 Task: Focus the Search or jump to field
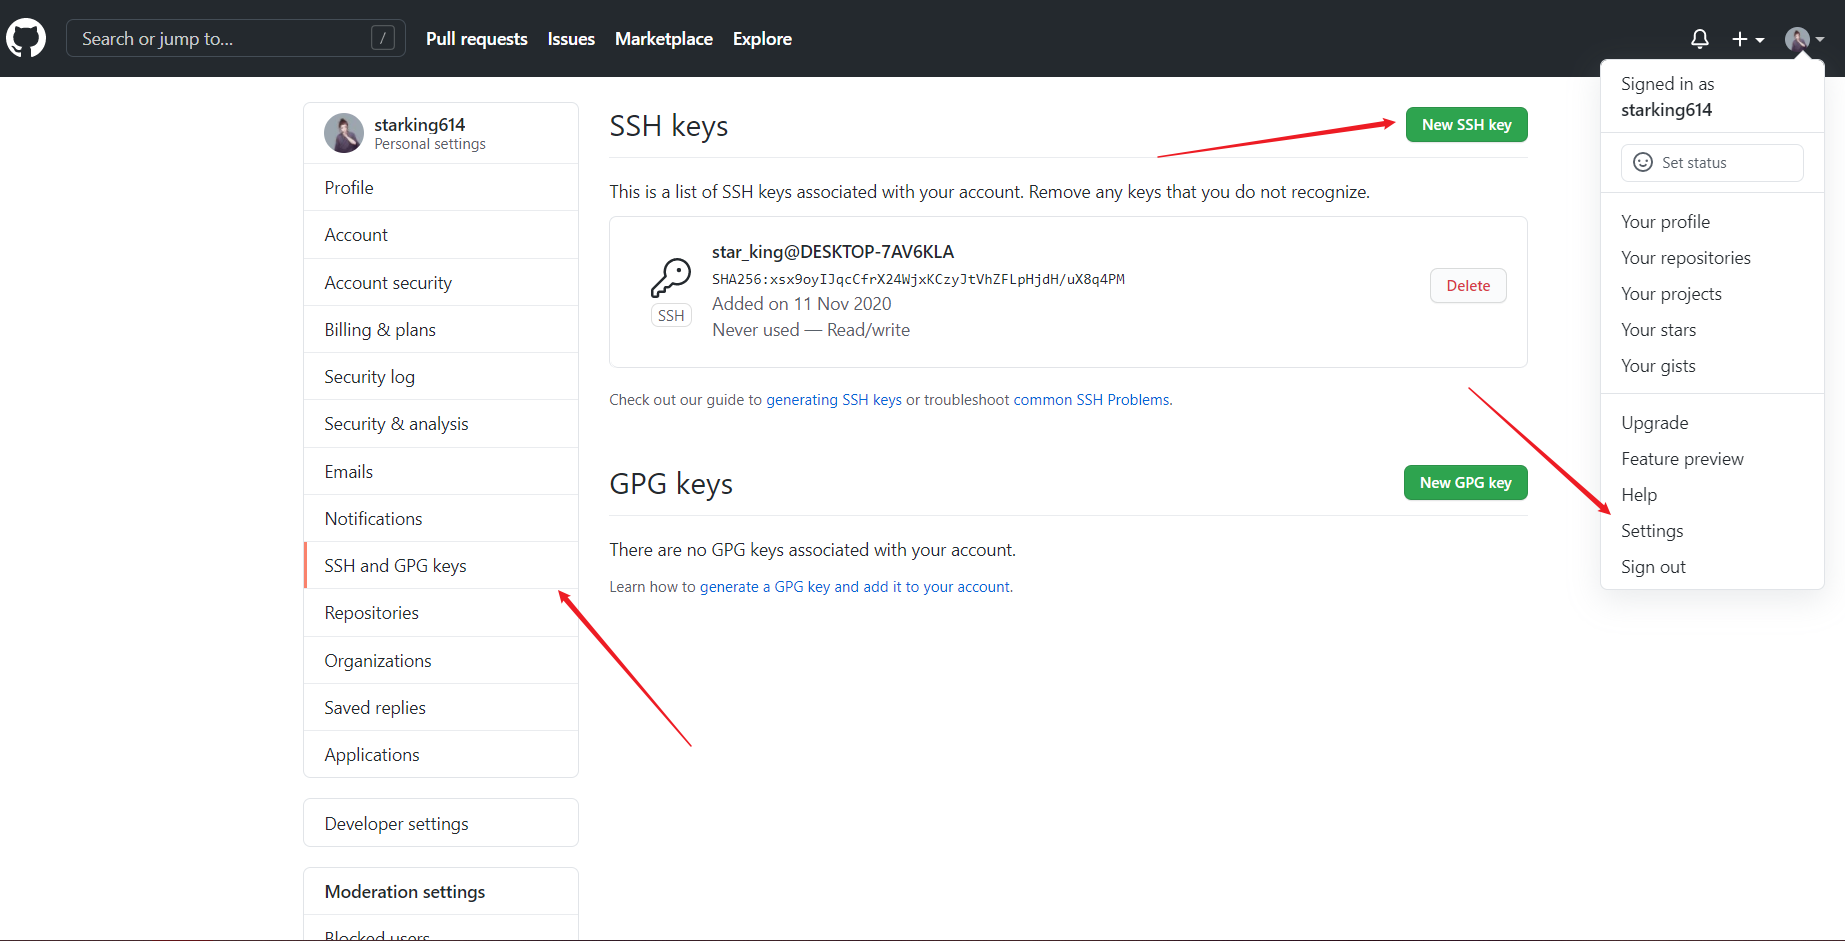(x=220, y=39)
